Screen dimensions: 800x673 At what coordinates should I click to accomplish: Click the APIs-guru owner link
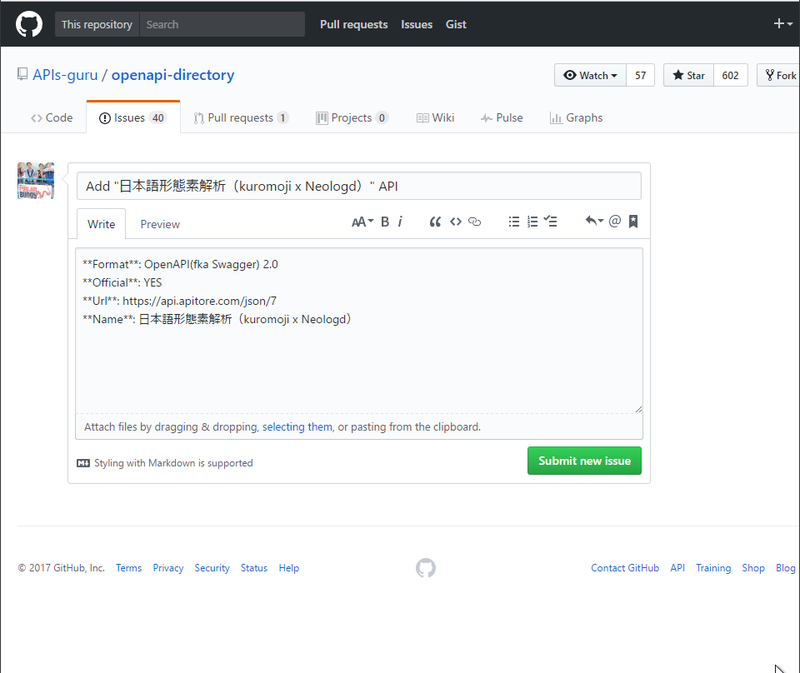(x=65, y=75)
